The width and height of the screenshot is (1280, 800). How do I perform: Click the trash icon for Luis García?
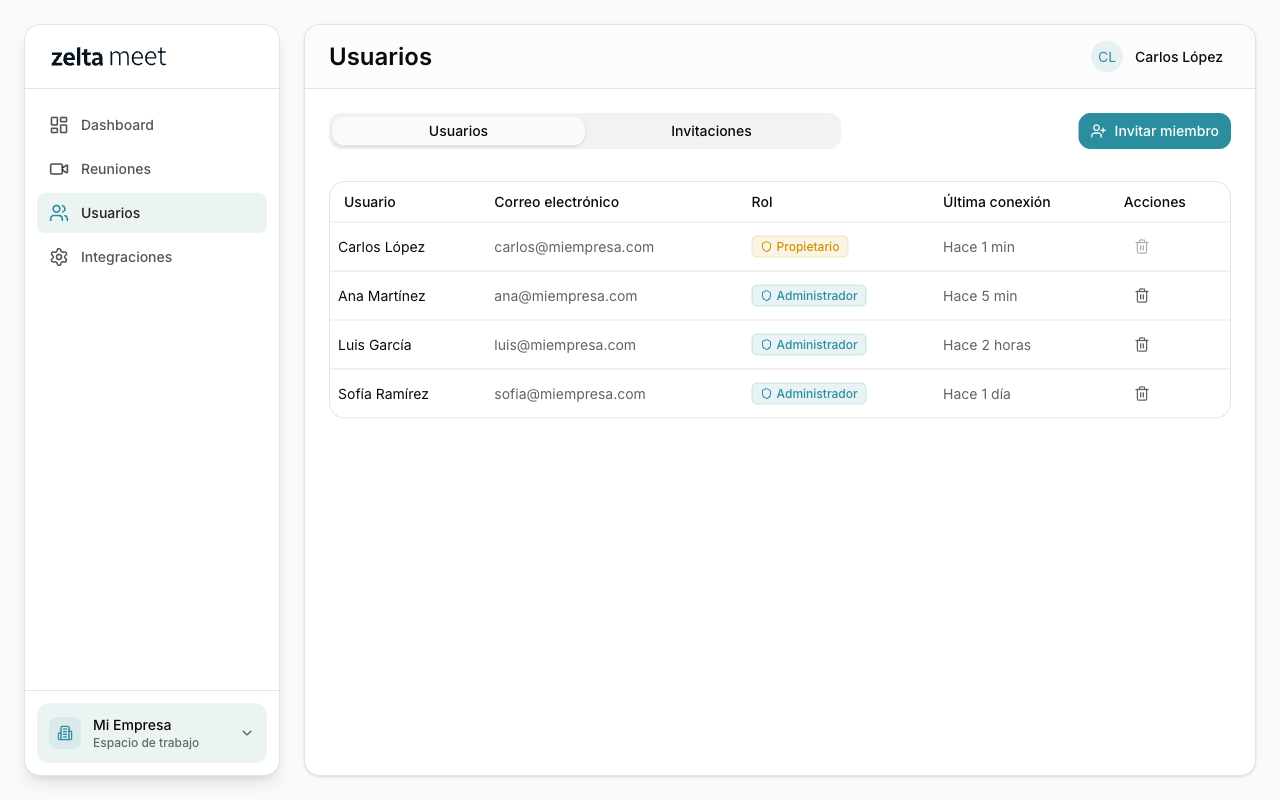tap(1141, 344)
